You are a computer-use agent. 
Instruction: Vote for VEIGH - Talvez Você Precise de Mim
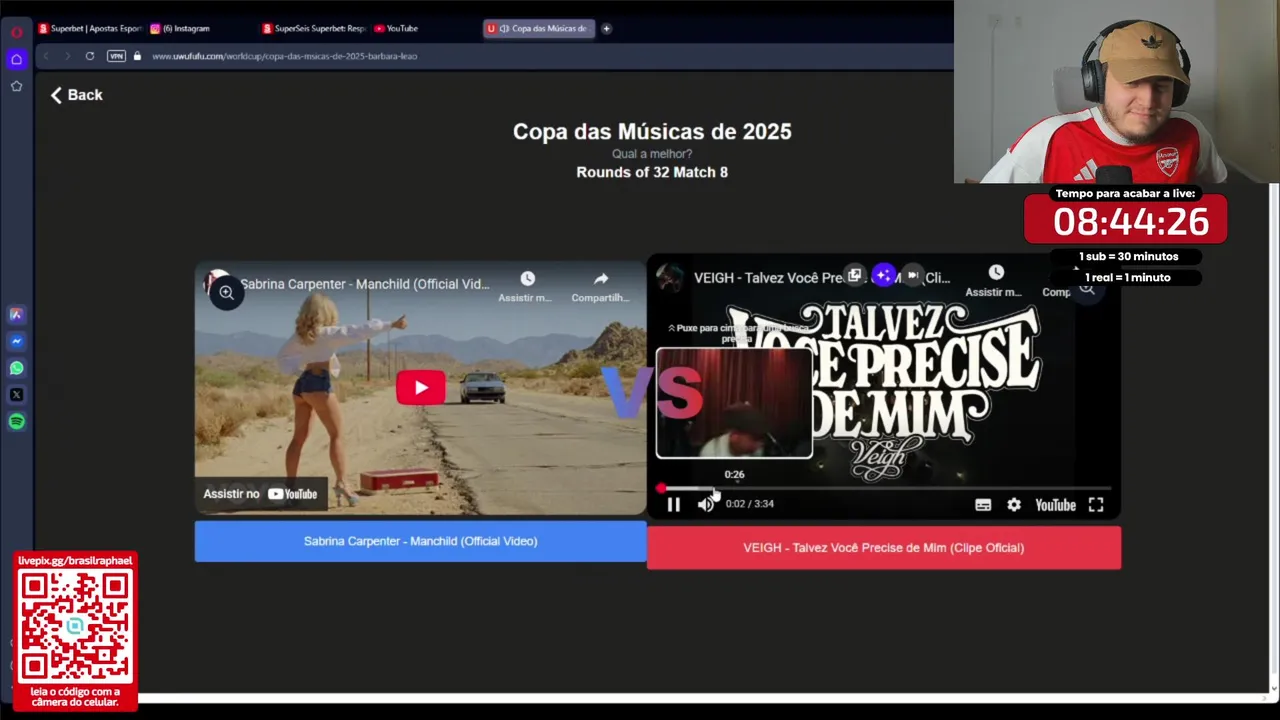pyautogui.click(x=884, y=548)
